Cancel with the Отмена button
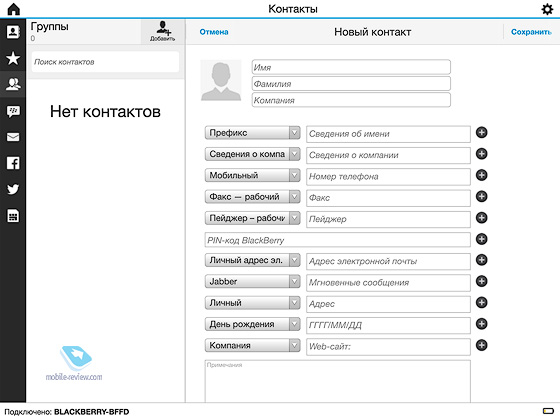Image resolution: width=560 pixels, height=420 pixels. 214,32
